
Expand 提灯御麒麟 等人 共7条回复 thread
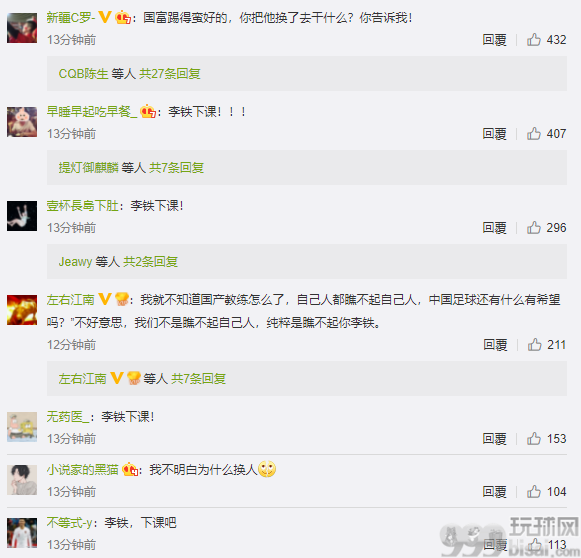(x=131, y=168)
